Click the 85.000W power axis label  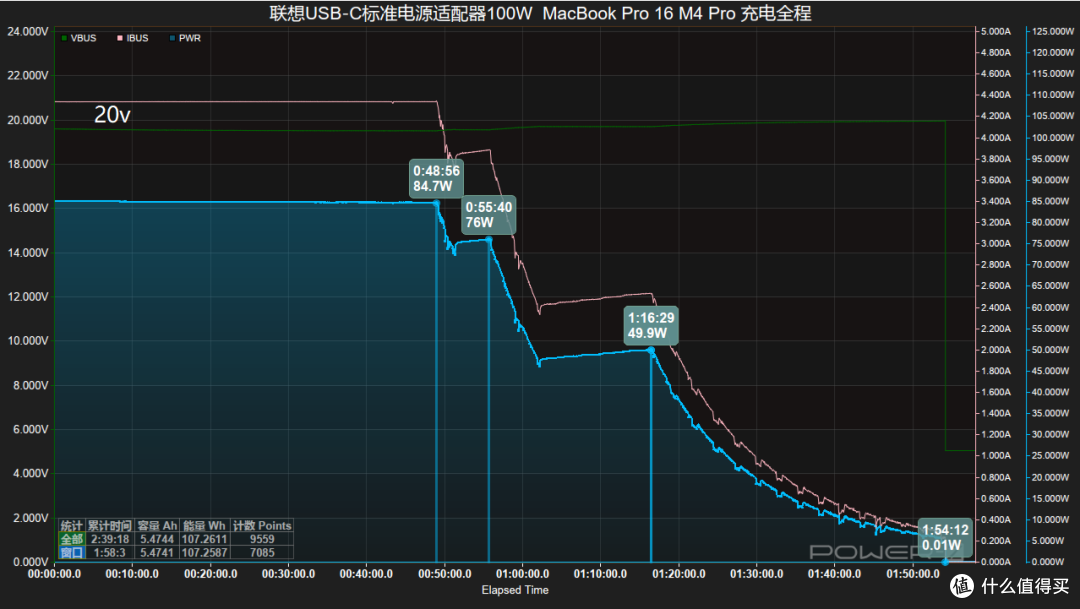(x=1052, y=201)
